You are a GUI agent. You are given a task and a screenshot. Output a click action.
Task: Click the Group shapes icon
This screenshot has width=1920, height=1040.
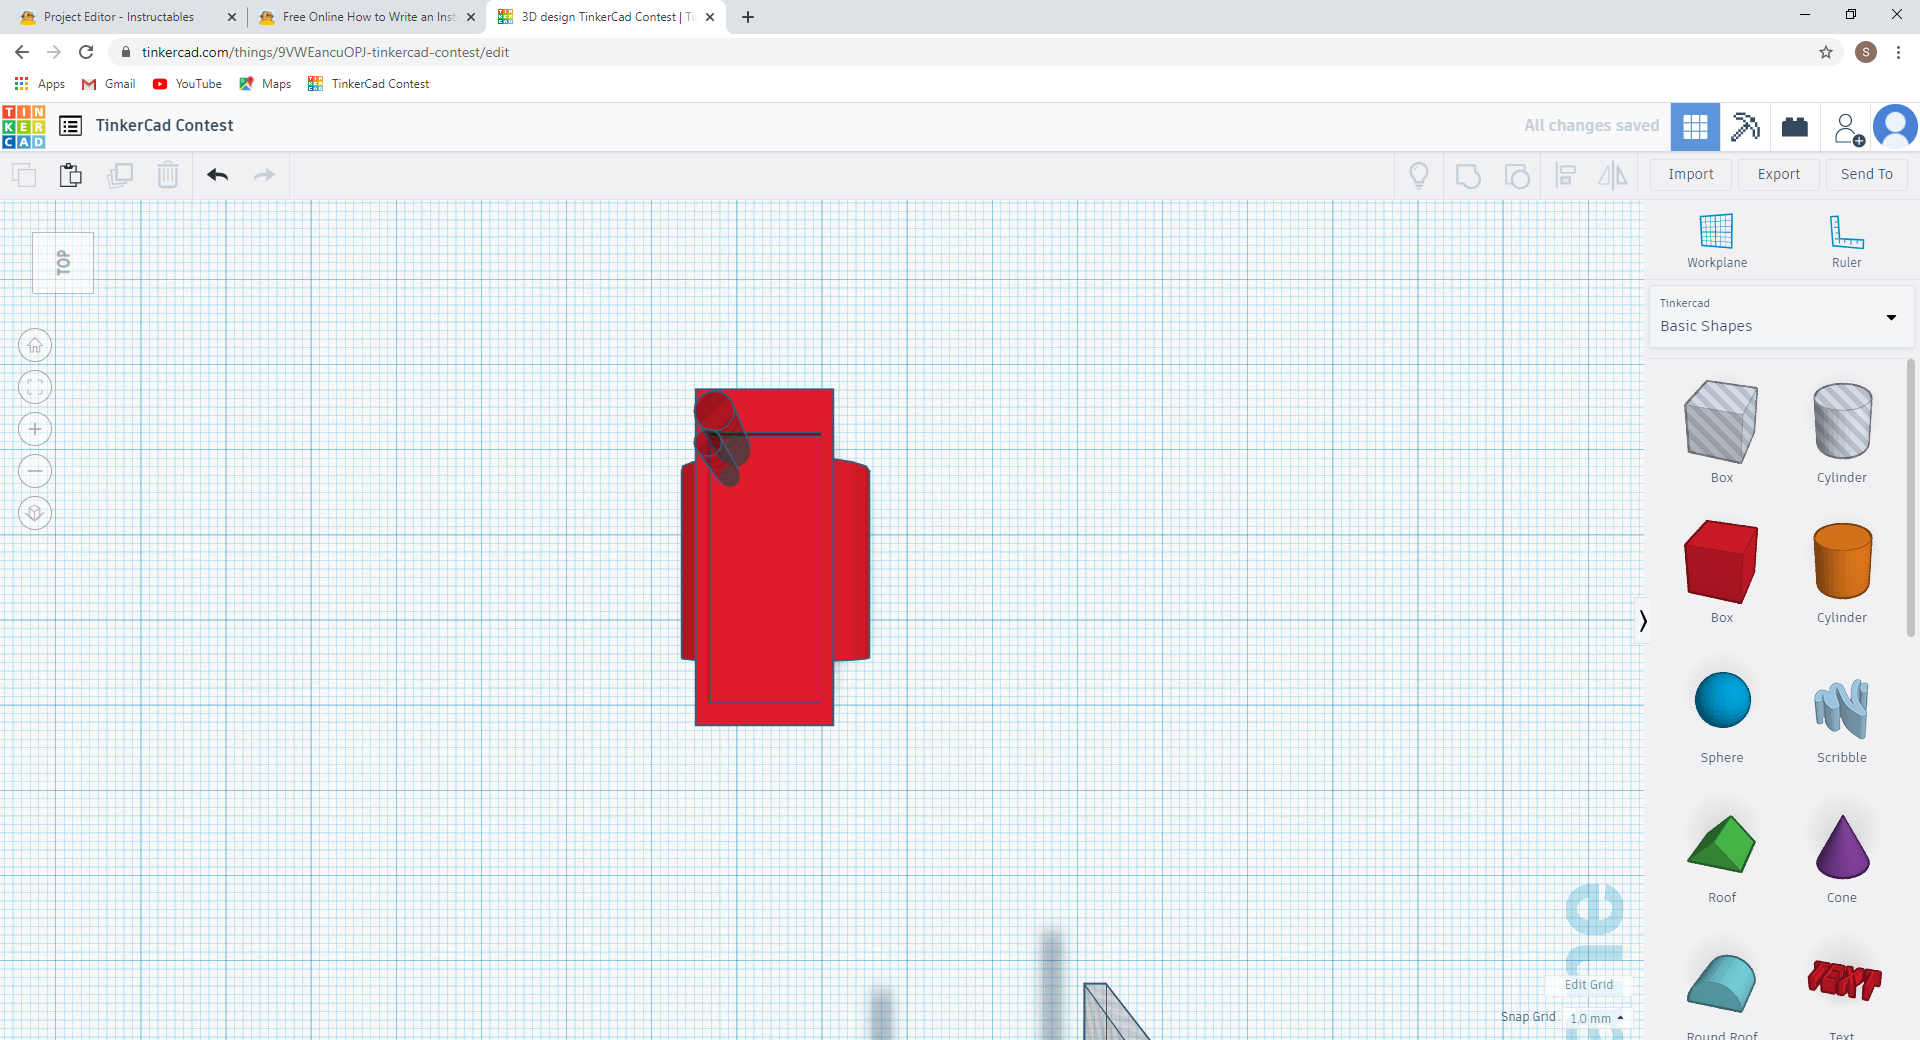click(x=1468, y=176)
